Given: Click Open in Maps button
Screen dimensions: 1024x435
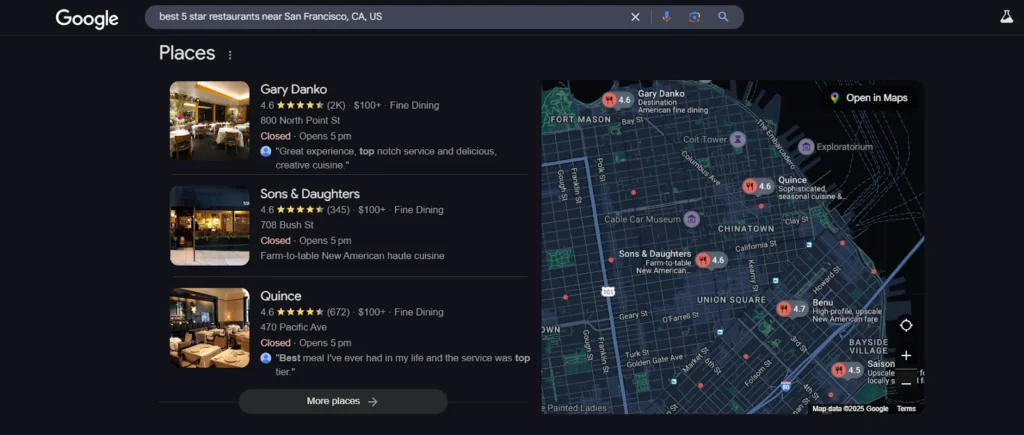Looking at the screenshot, I should (868, 98).
